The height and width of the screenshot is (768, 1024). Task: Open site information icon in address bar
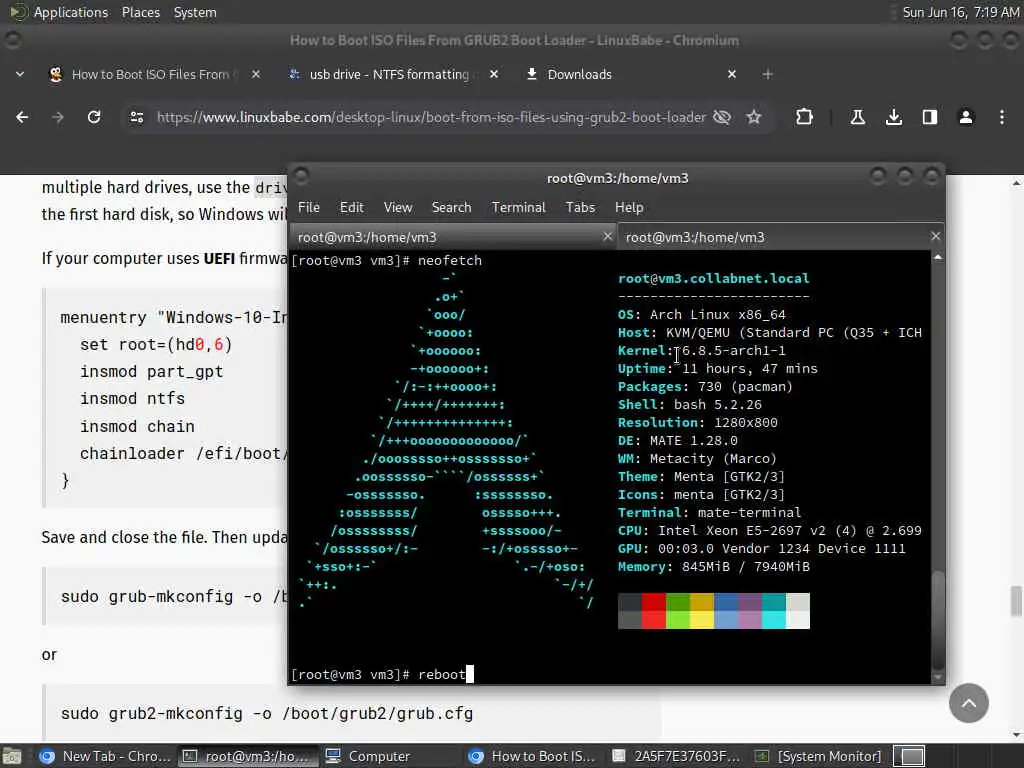pyautogui.click(x=136, y=117)
